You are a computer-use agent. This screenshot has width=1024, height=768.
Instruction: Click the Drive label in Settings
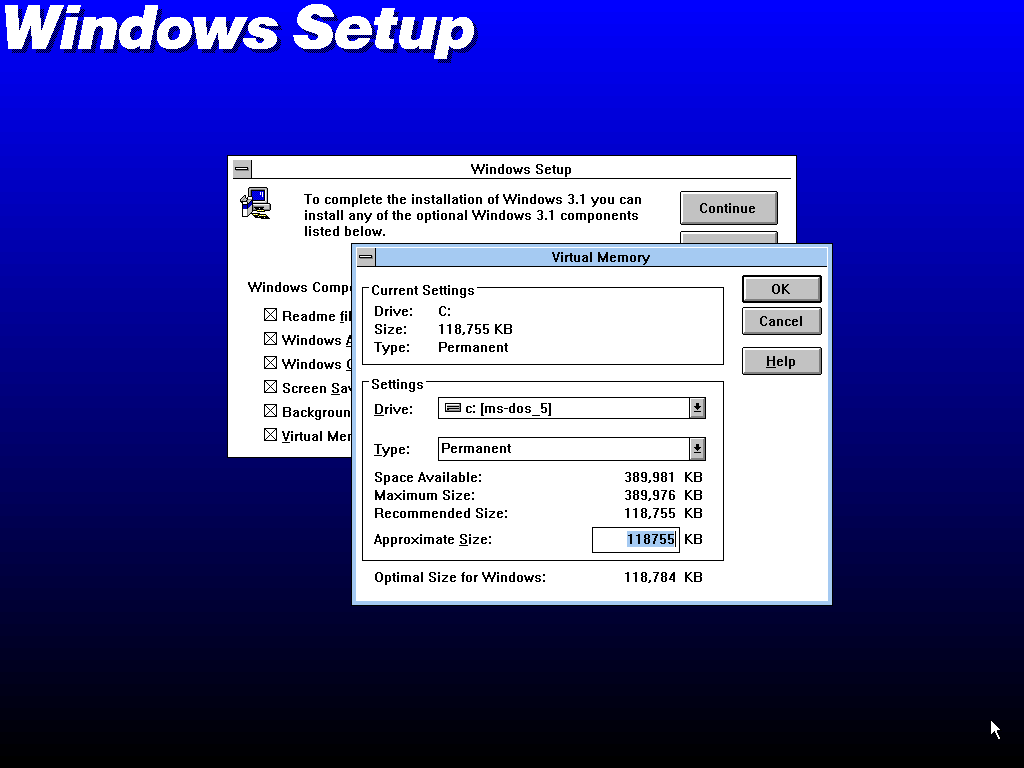click(393, 409)
